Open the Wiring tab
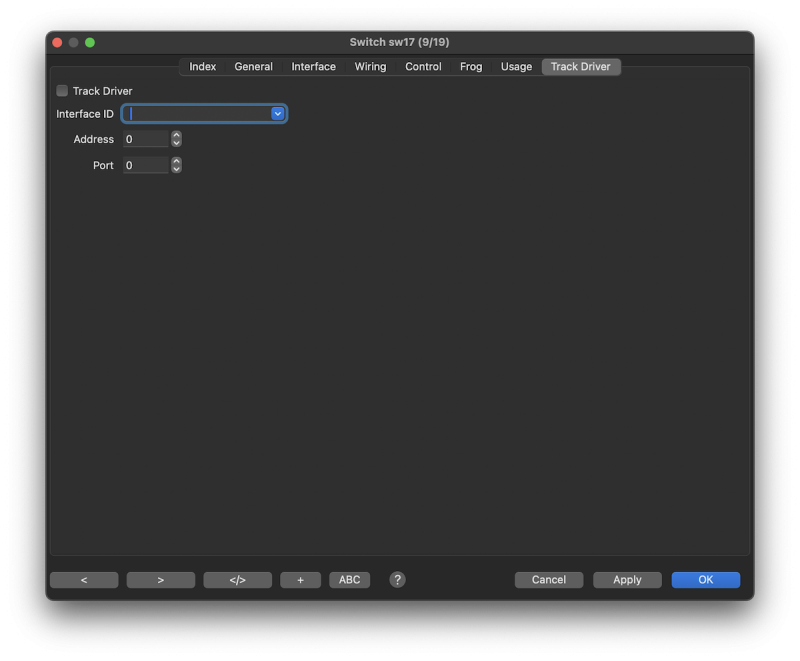 tap(370, 67)
